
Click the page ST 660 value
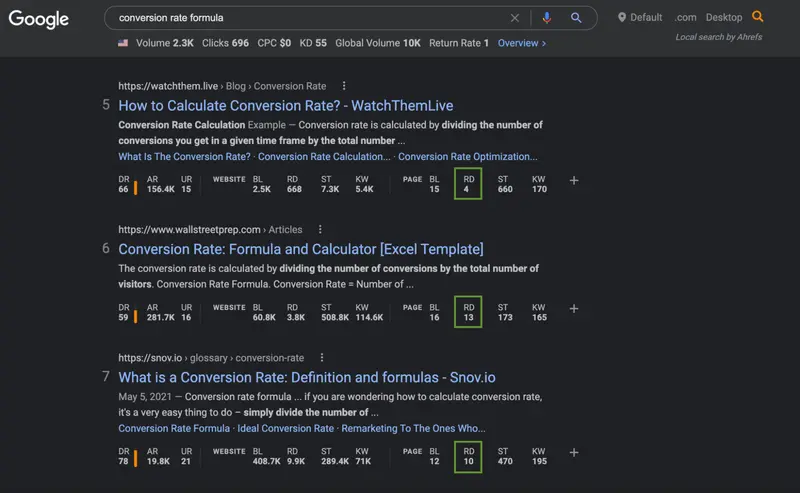pyautogui.click(x=505, y=189)
